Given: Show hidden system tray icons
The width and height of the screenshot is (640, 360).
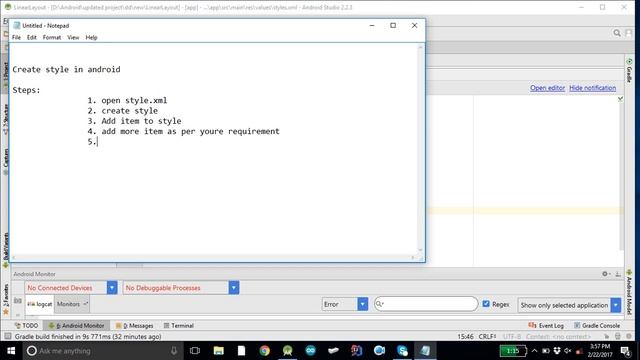Looking at the screenshot, I should tap(534, 351).
